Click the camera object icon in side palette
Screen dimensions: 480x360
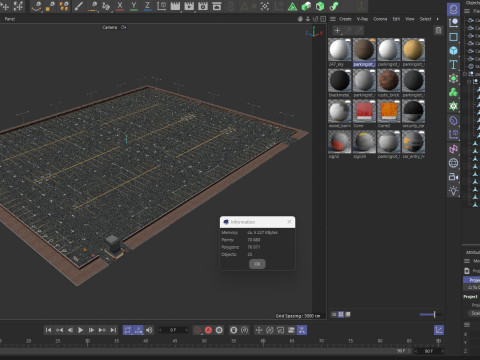(453, 177)
